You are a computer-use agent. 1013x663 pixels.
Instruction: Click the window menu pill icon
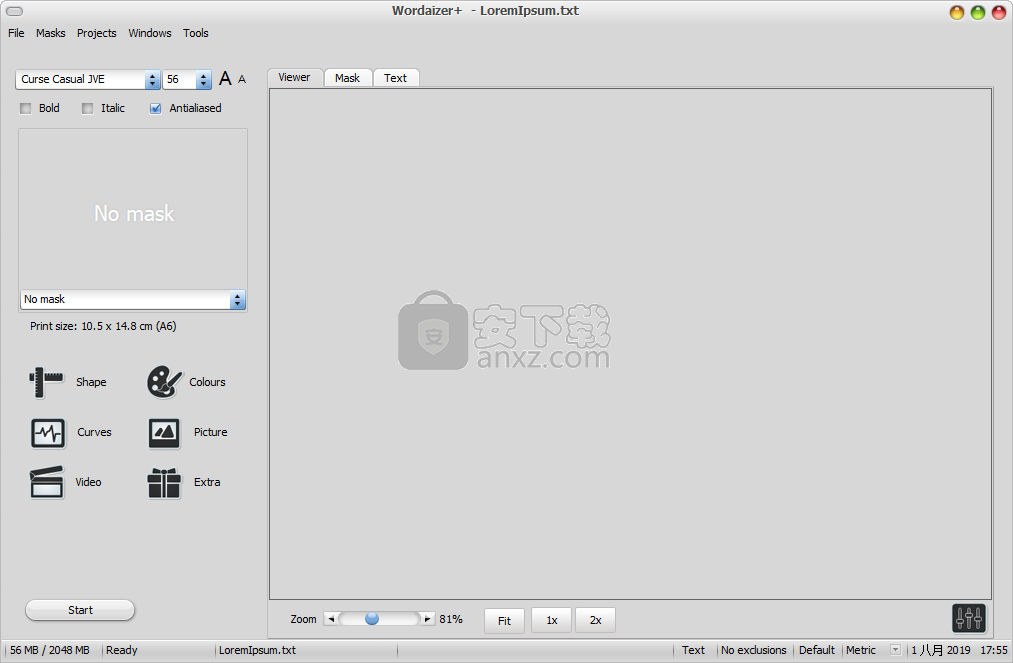pos(14,11)
